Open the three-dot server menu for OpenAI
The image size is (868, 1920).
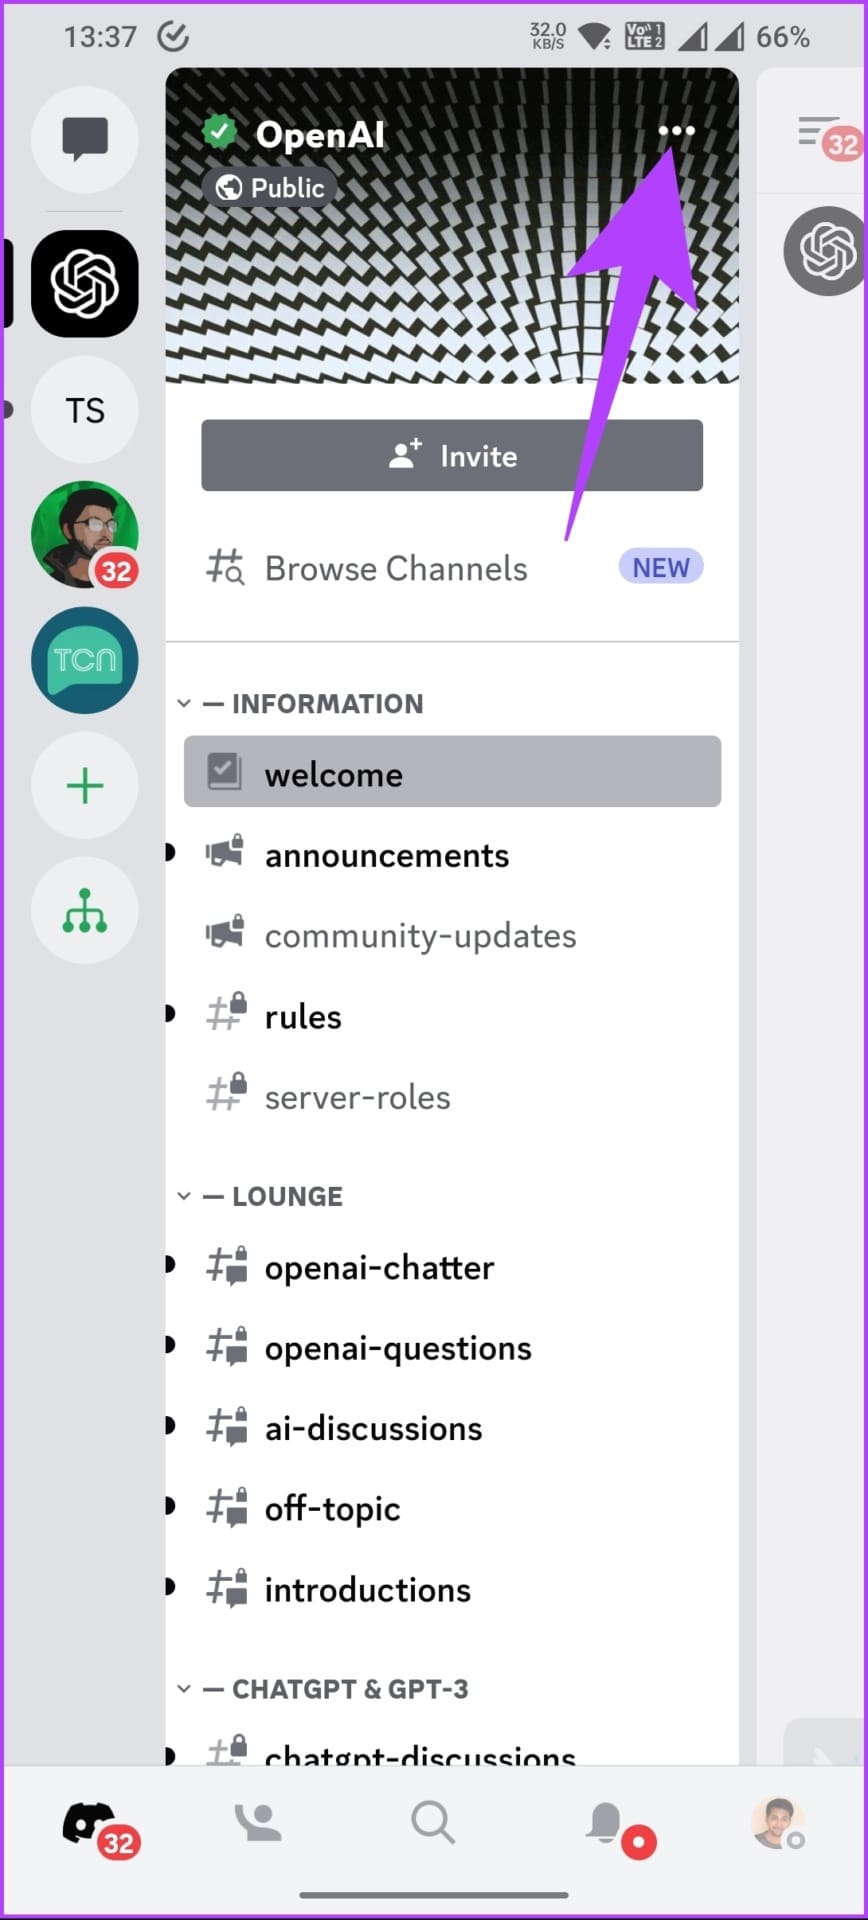pos(676,131)
